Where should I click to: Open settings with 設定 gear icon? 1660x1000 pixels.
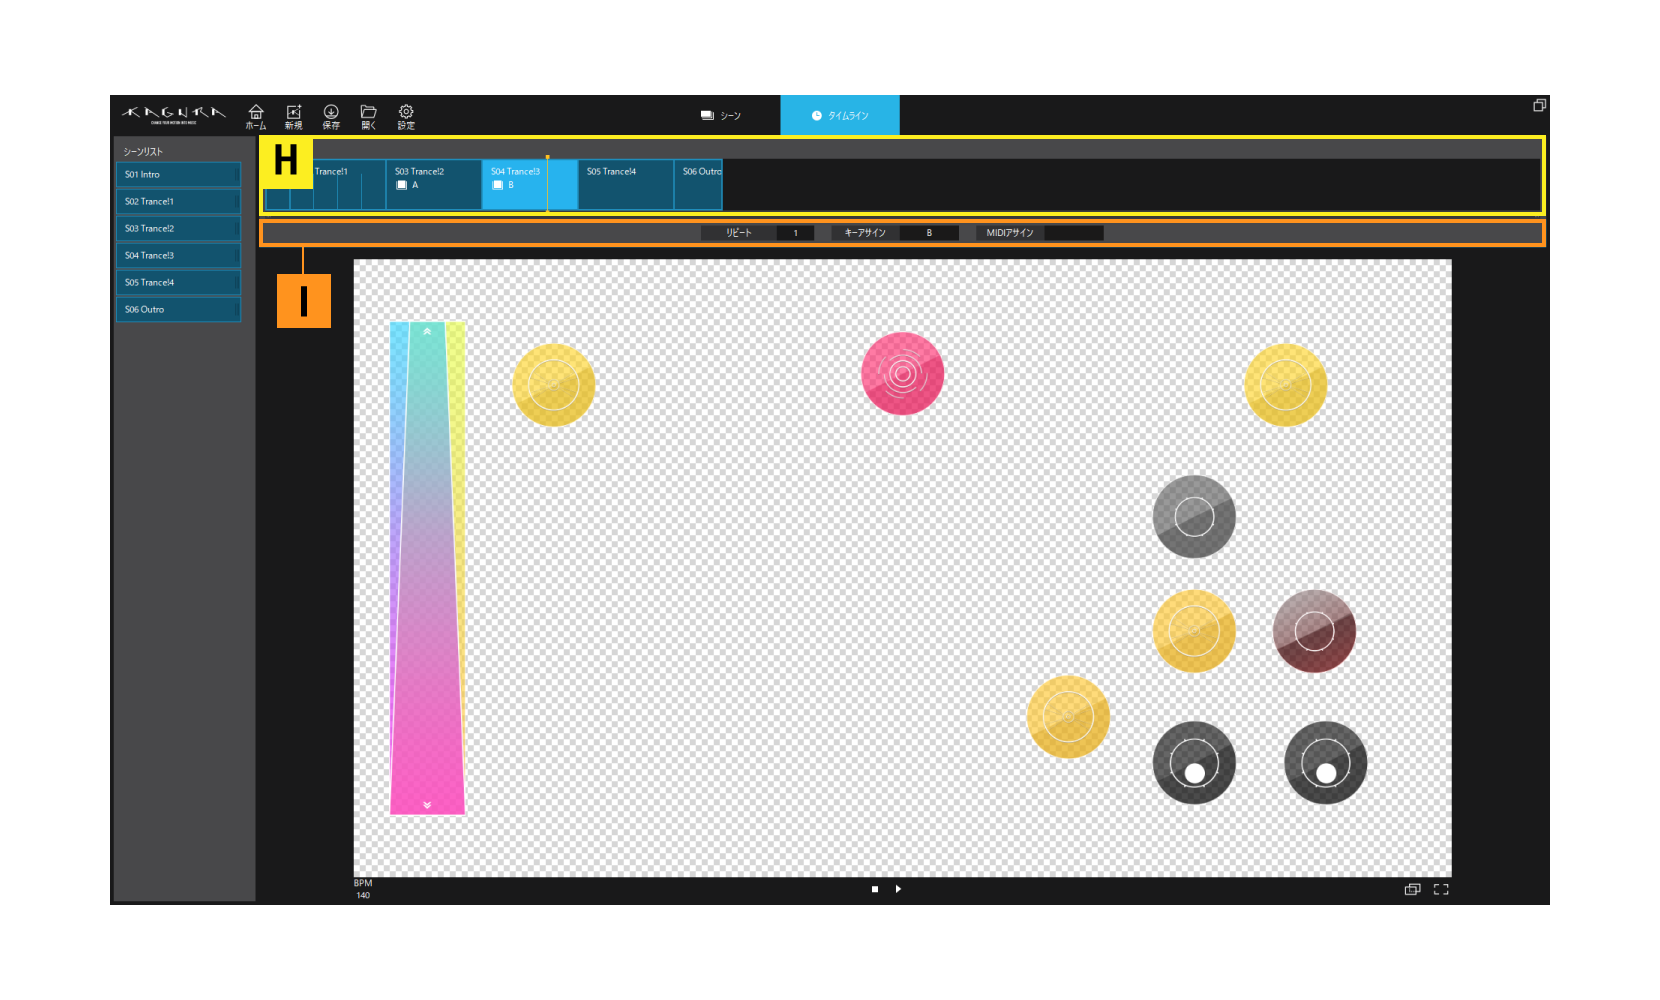coord(406,117)
